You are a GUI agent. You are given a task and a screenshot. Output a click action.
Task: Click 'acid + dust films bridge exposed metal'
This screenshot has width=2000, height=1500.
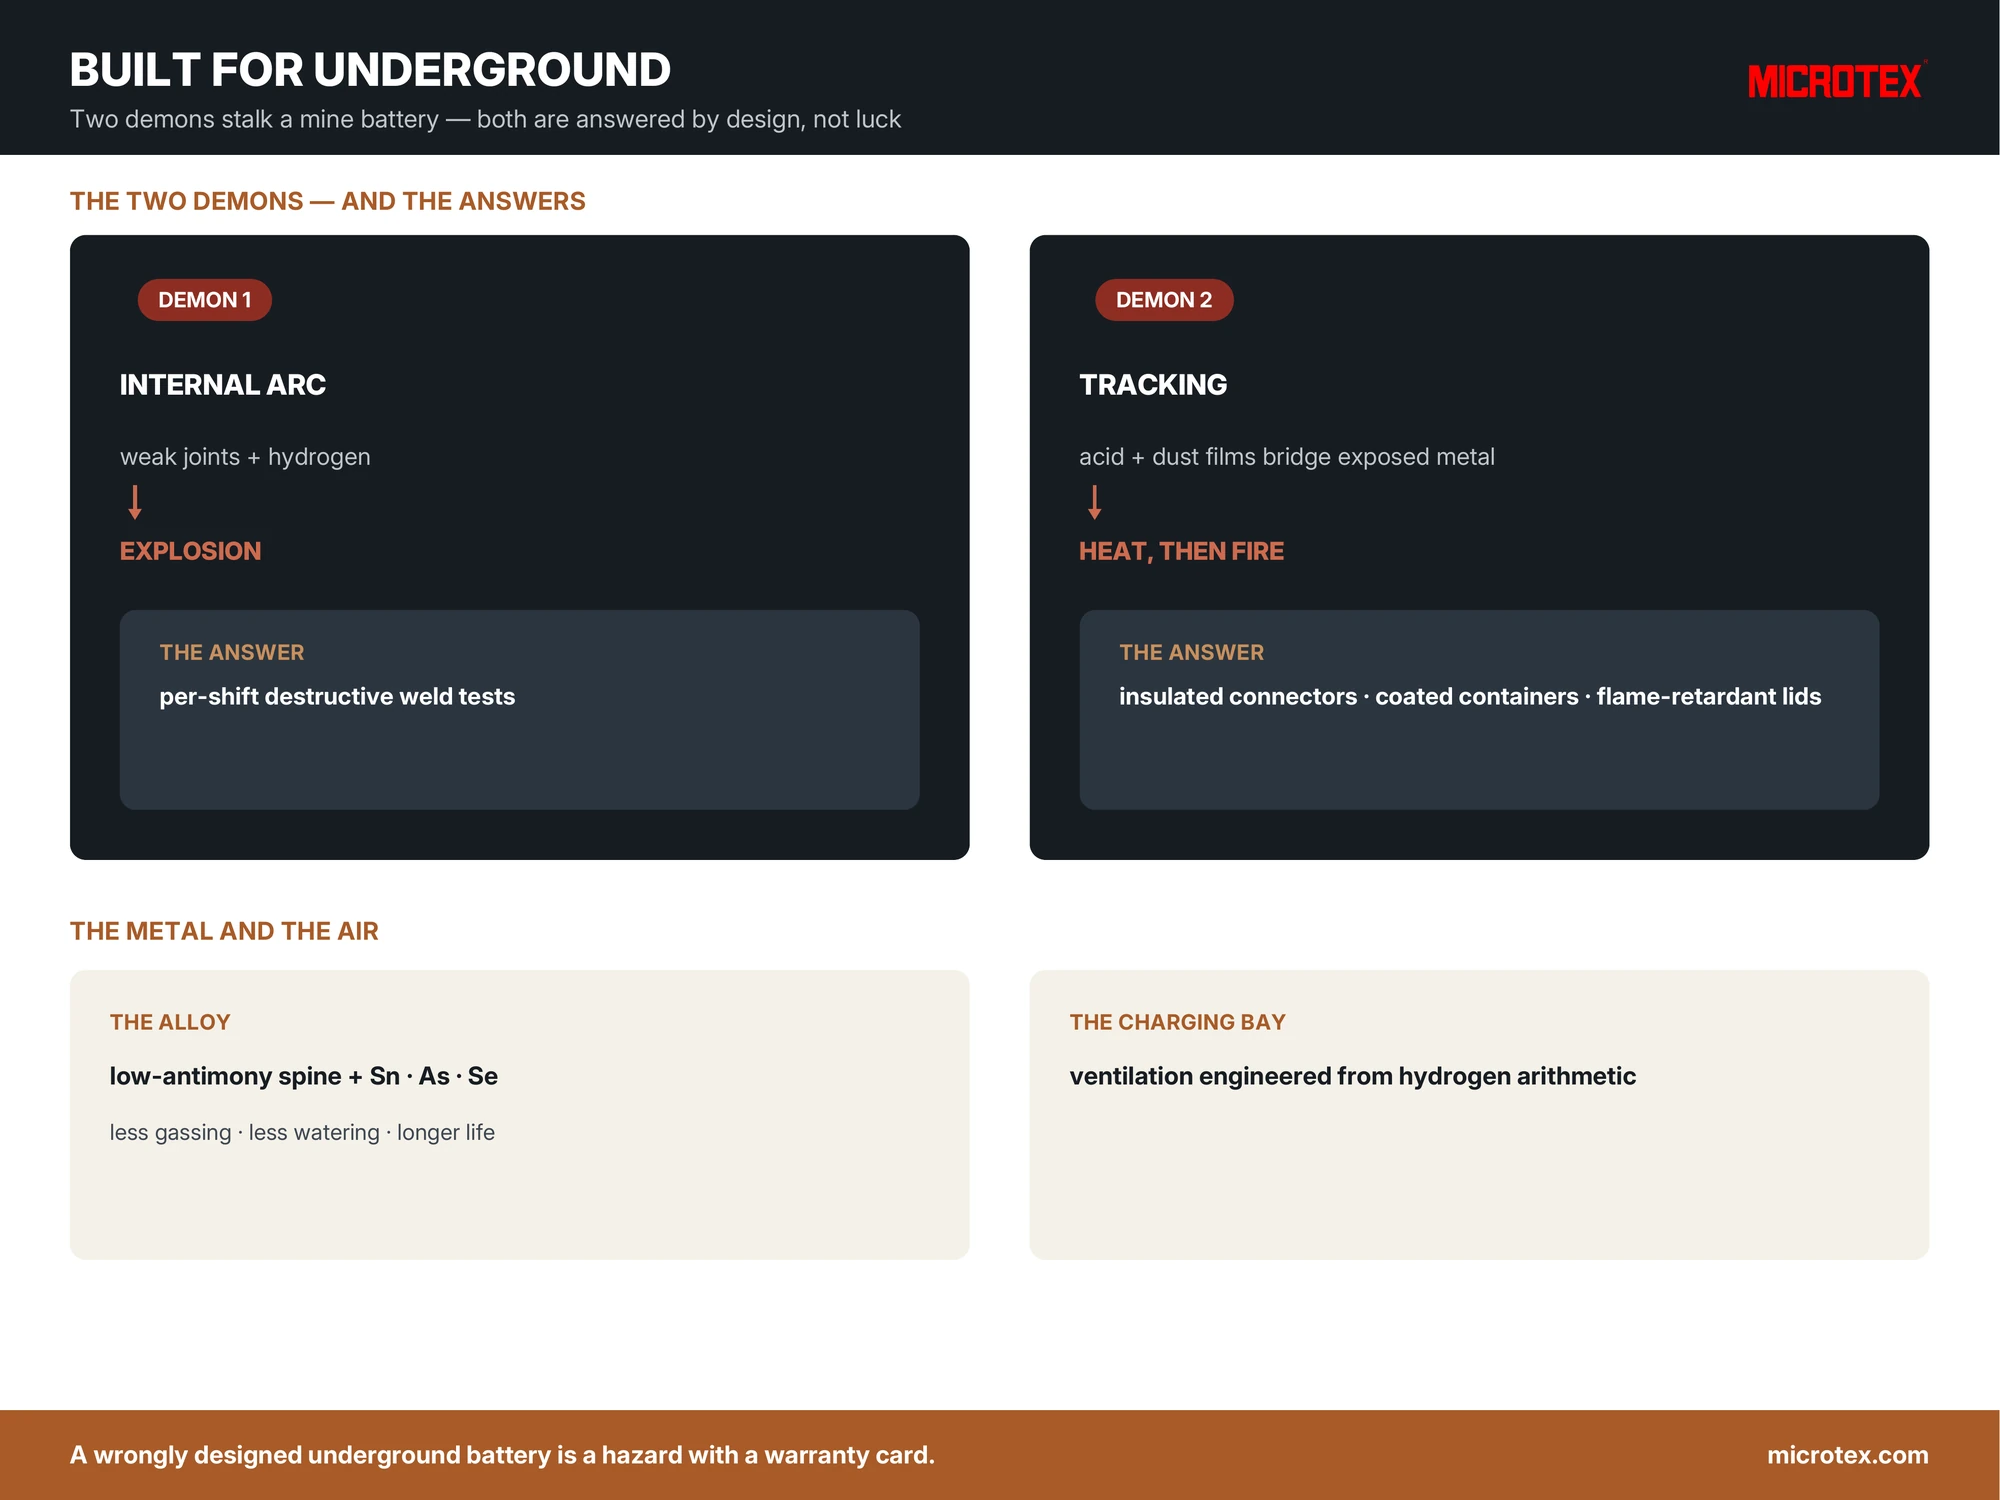point(1287,457)
